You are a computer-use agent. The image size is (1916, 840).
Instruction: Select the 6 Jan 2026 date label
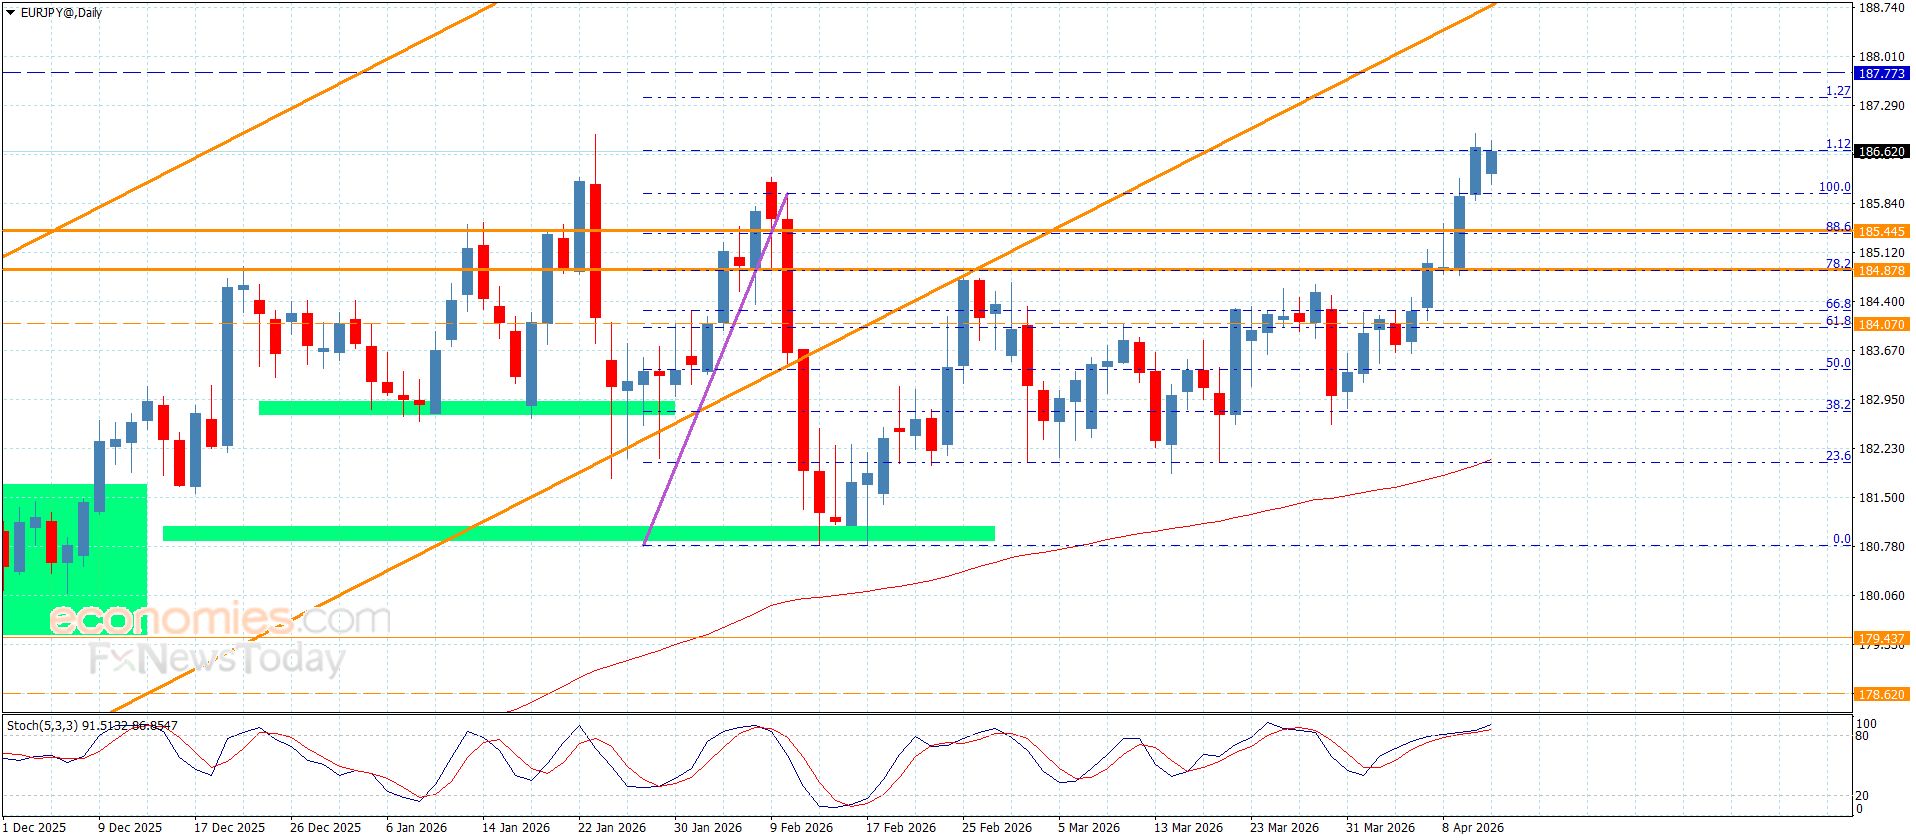tap(417, 828)
